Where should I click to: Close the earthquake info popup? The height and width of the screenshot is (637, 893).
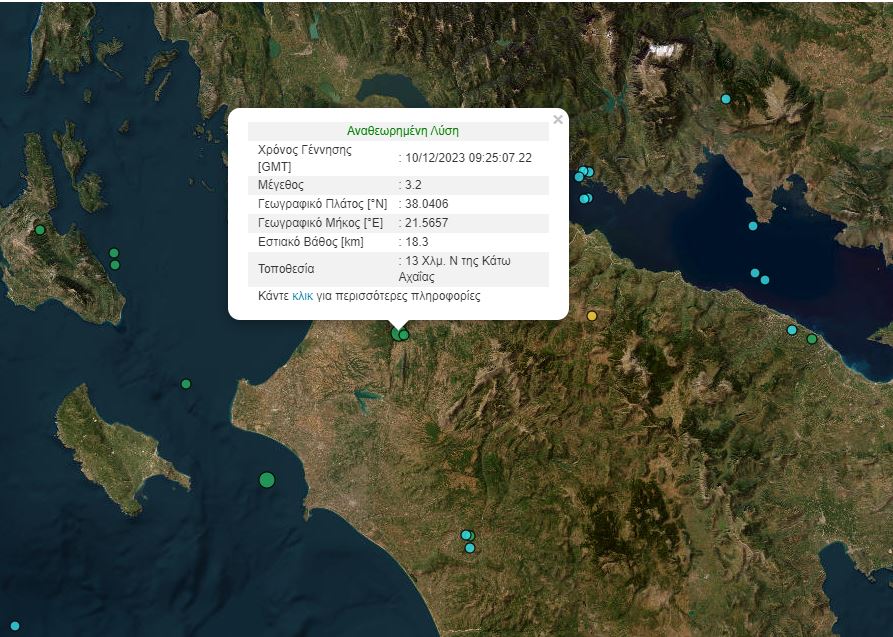click(558, 120)
